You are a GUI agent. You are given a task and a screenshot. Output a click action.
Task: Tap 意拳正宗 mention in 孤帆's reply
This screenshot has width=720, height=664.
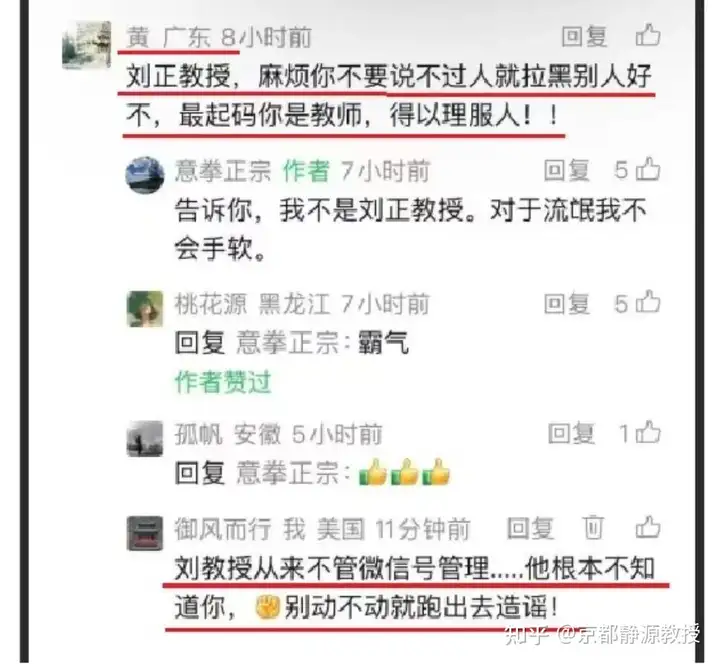point(287,473)
